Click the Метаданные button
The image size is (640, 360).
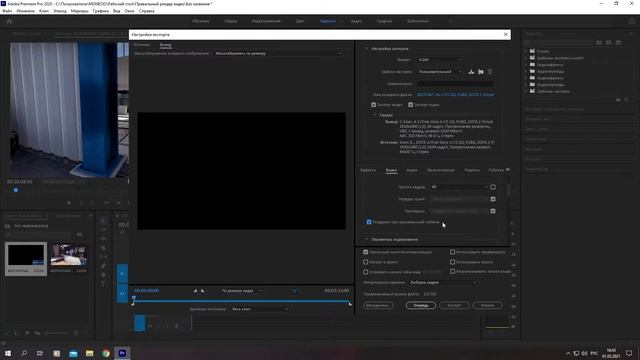(378, 305)
